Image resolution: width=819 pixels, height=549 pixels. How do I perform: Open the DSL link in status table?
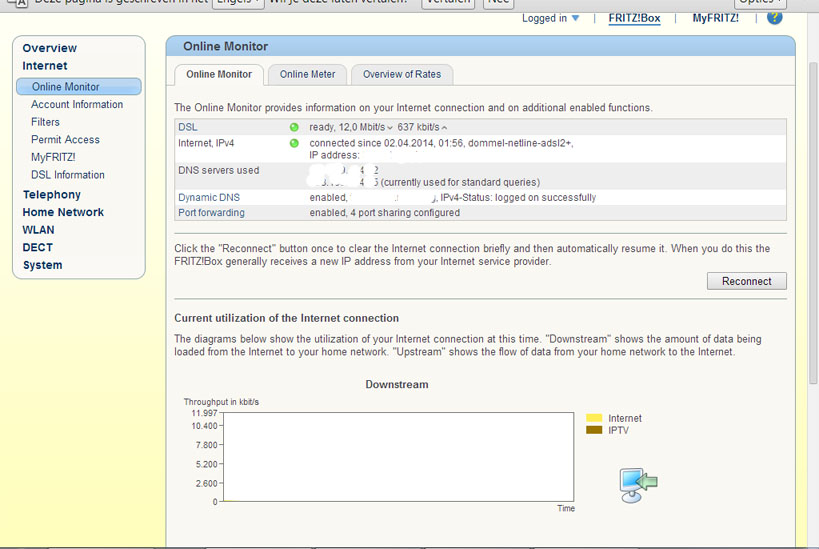[188, 127]
